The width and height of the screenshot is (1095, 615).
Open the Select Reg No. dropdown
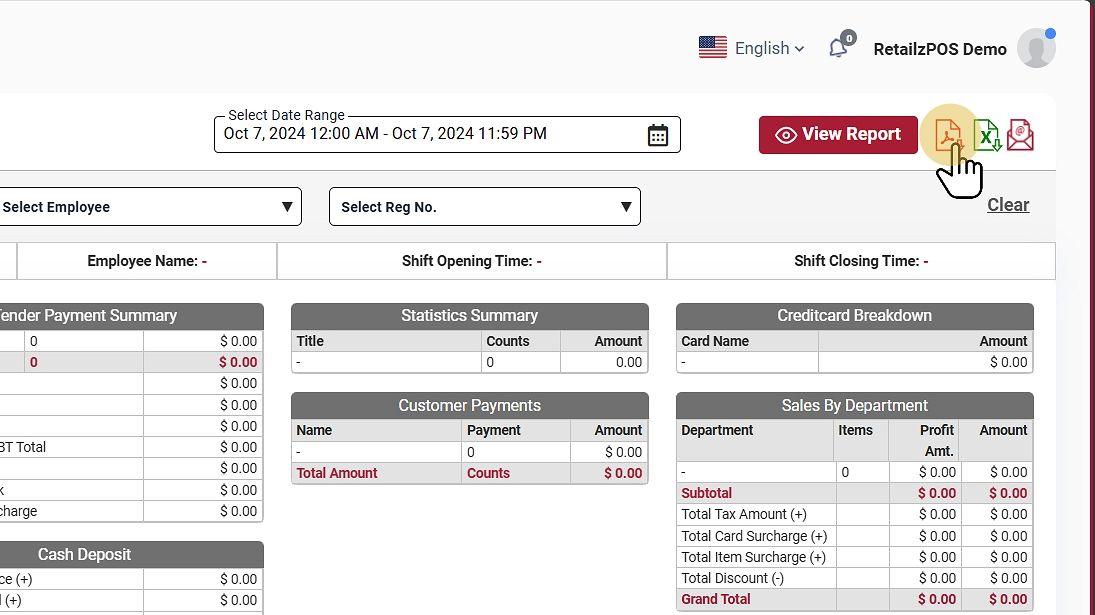pyautogui.click(x=485, y=207)
